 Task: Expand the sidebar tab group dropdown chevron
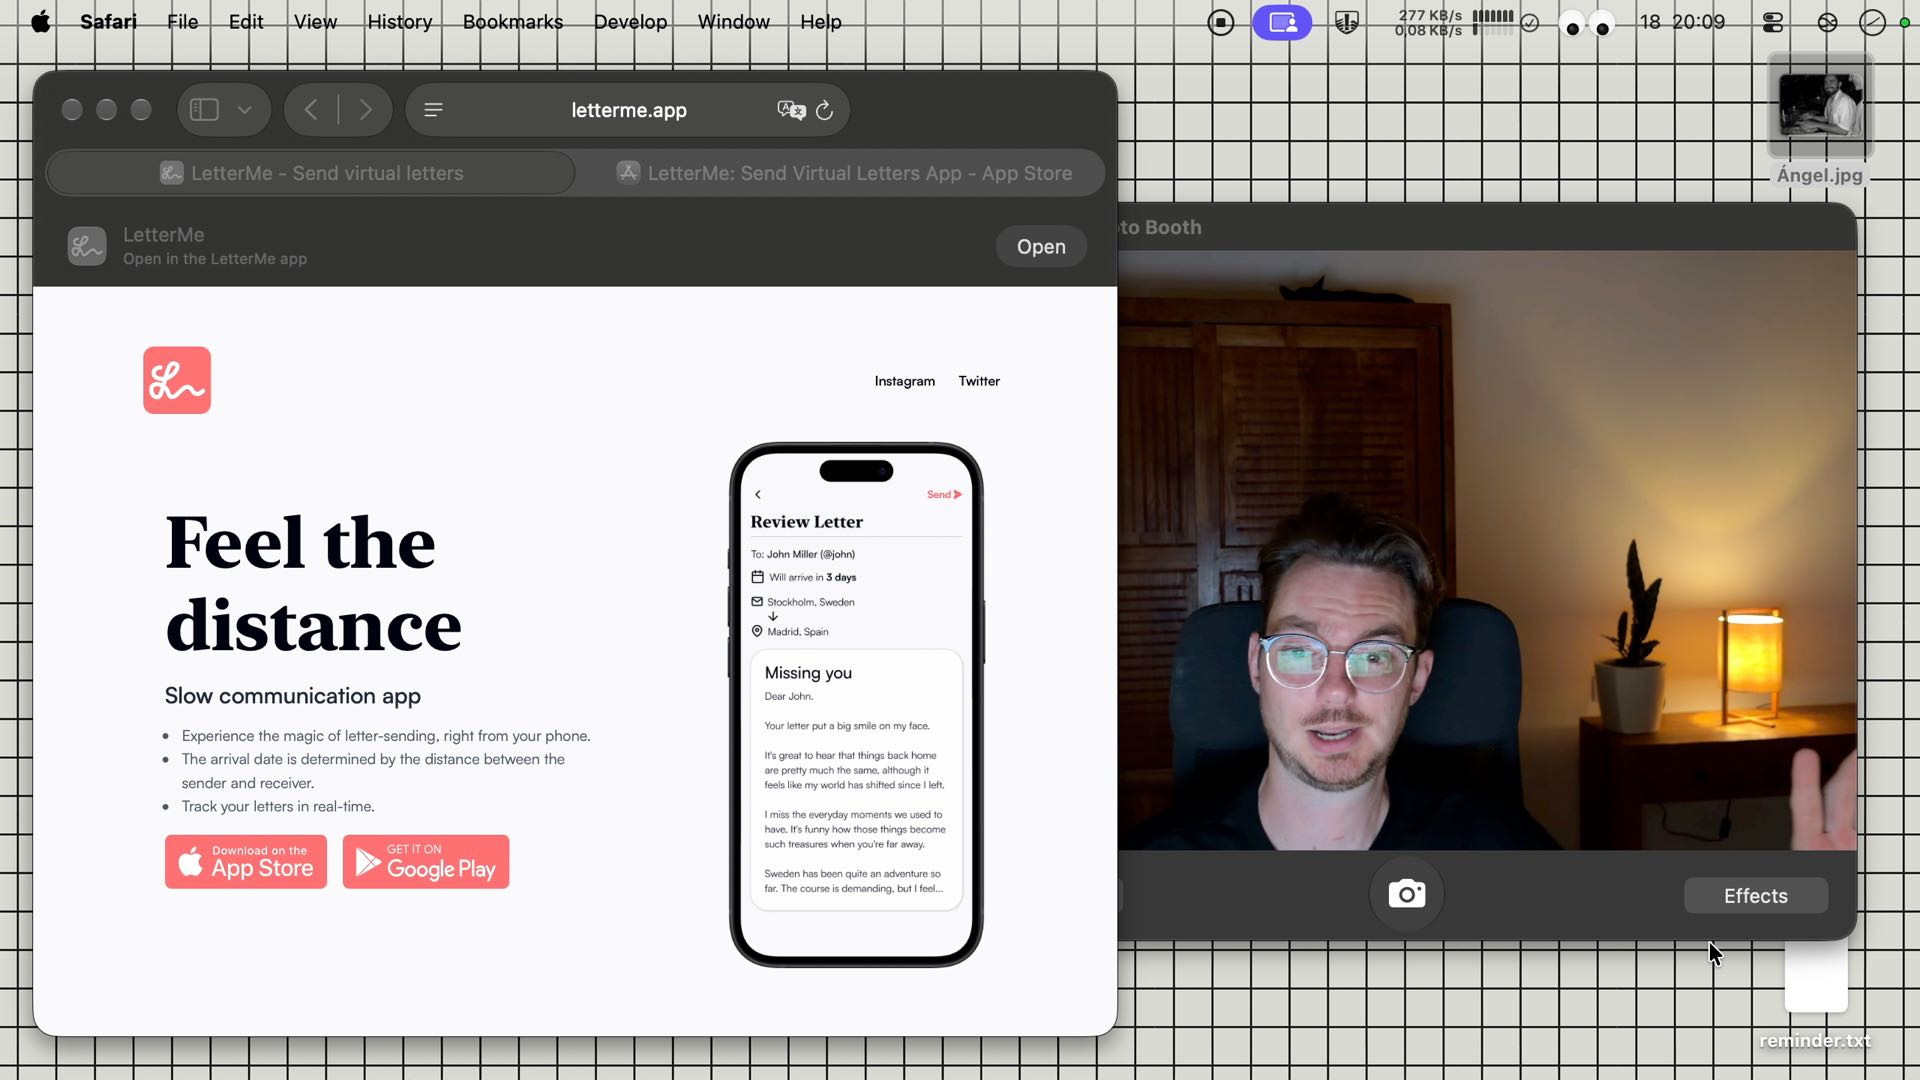coord(245,110)
